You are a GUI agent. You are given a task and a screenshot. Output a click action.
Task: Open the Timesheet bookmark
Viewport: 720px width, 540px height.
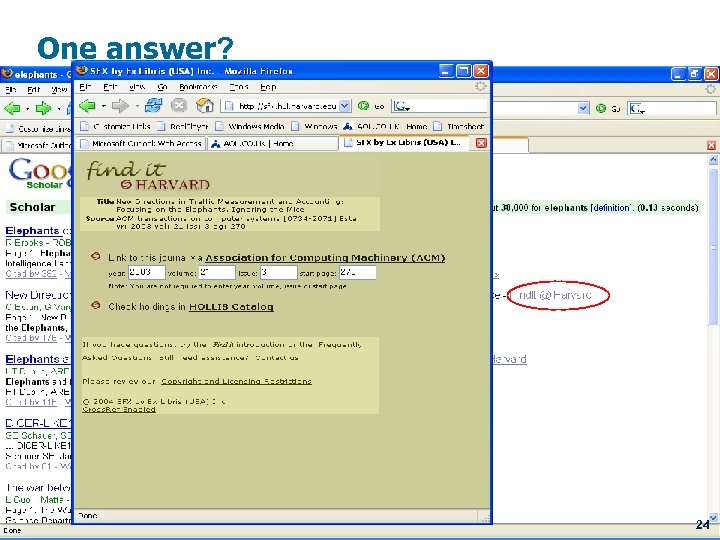pyautogui.click(x=459, y=126)
